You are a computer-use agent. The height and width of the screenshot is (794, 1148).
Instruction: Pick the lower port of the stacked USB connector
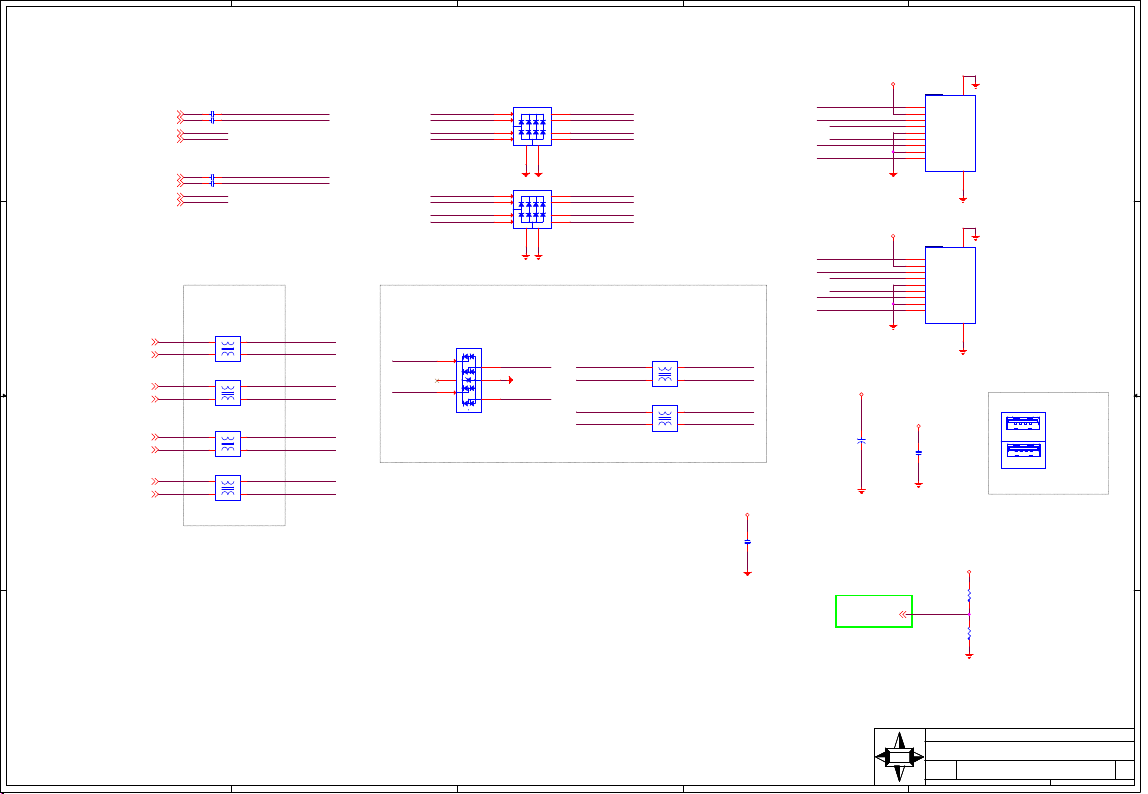[x=1023, y=450]
